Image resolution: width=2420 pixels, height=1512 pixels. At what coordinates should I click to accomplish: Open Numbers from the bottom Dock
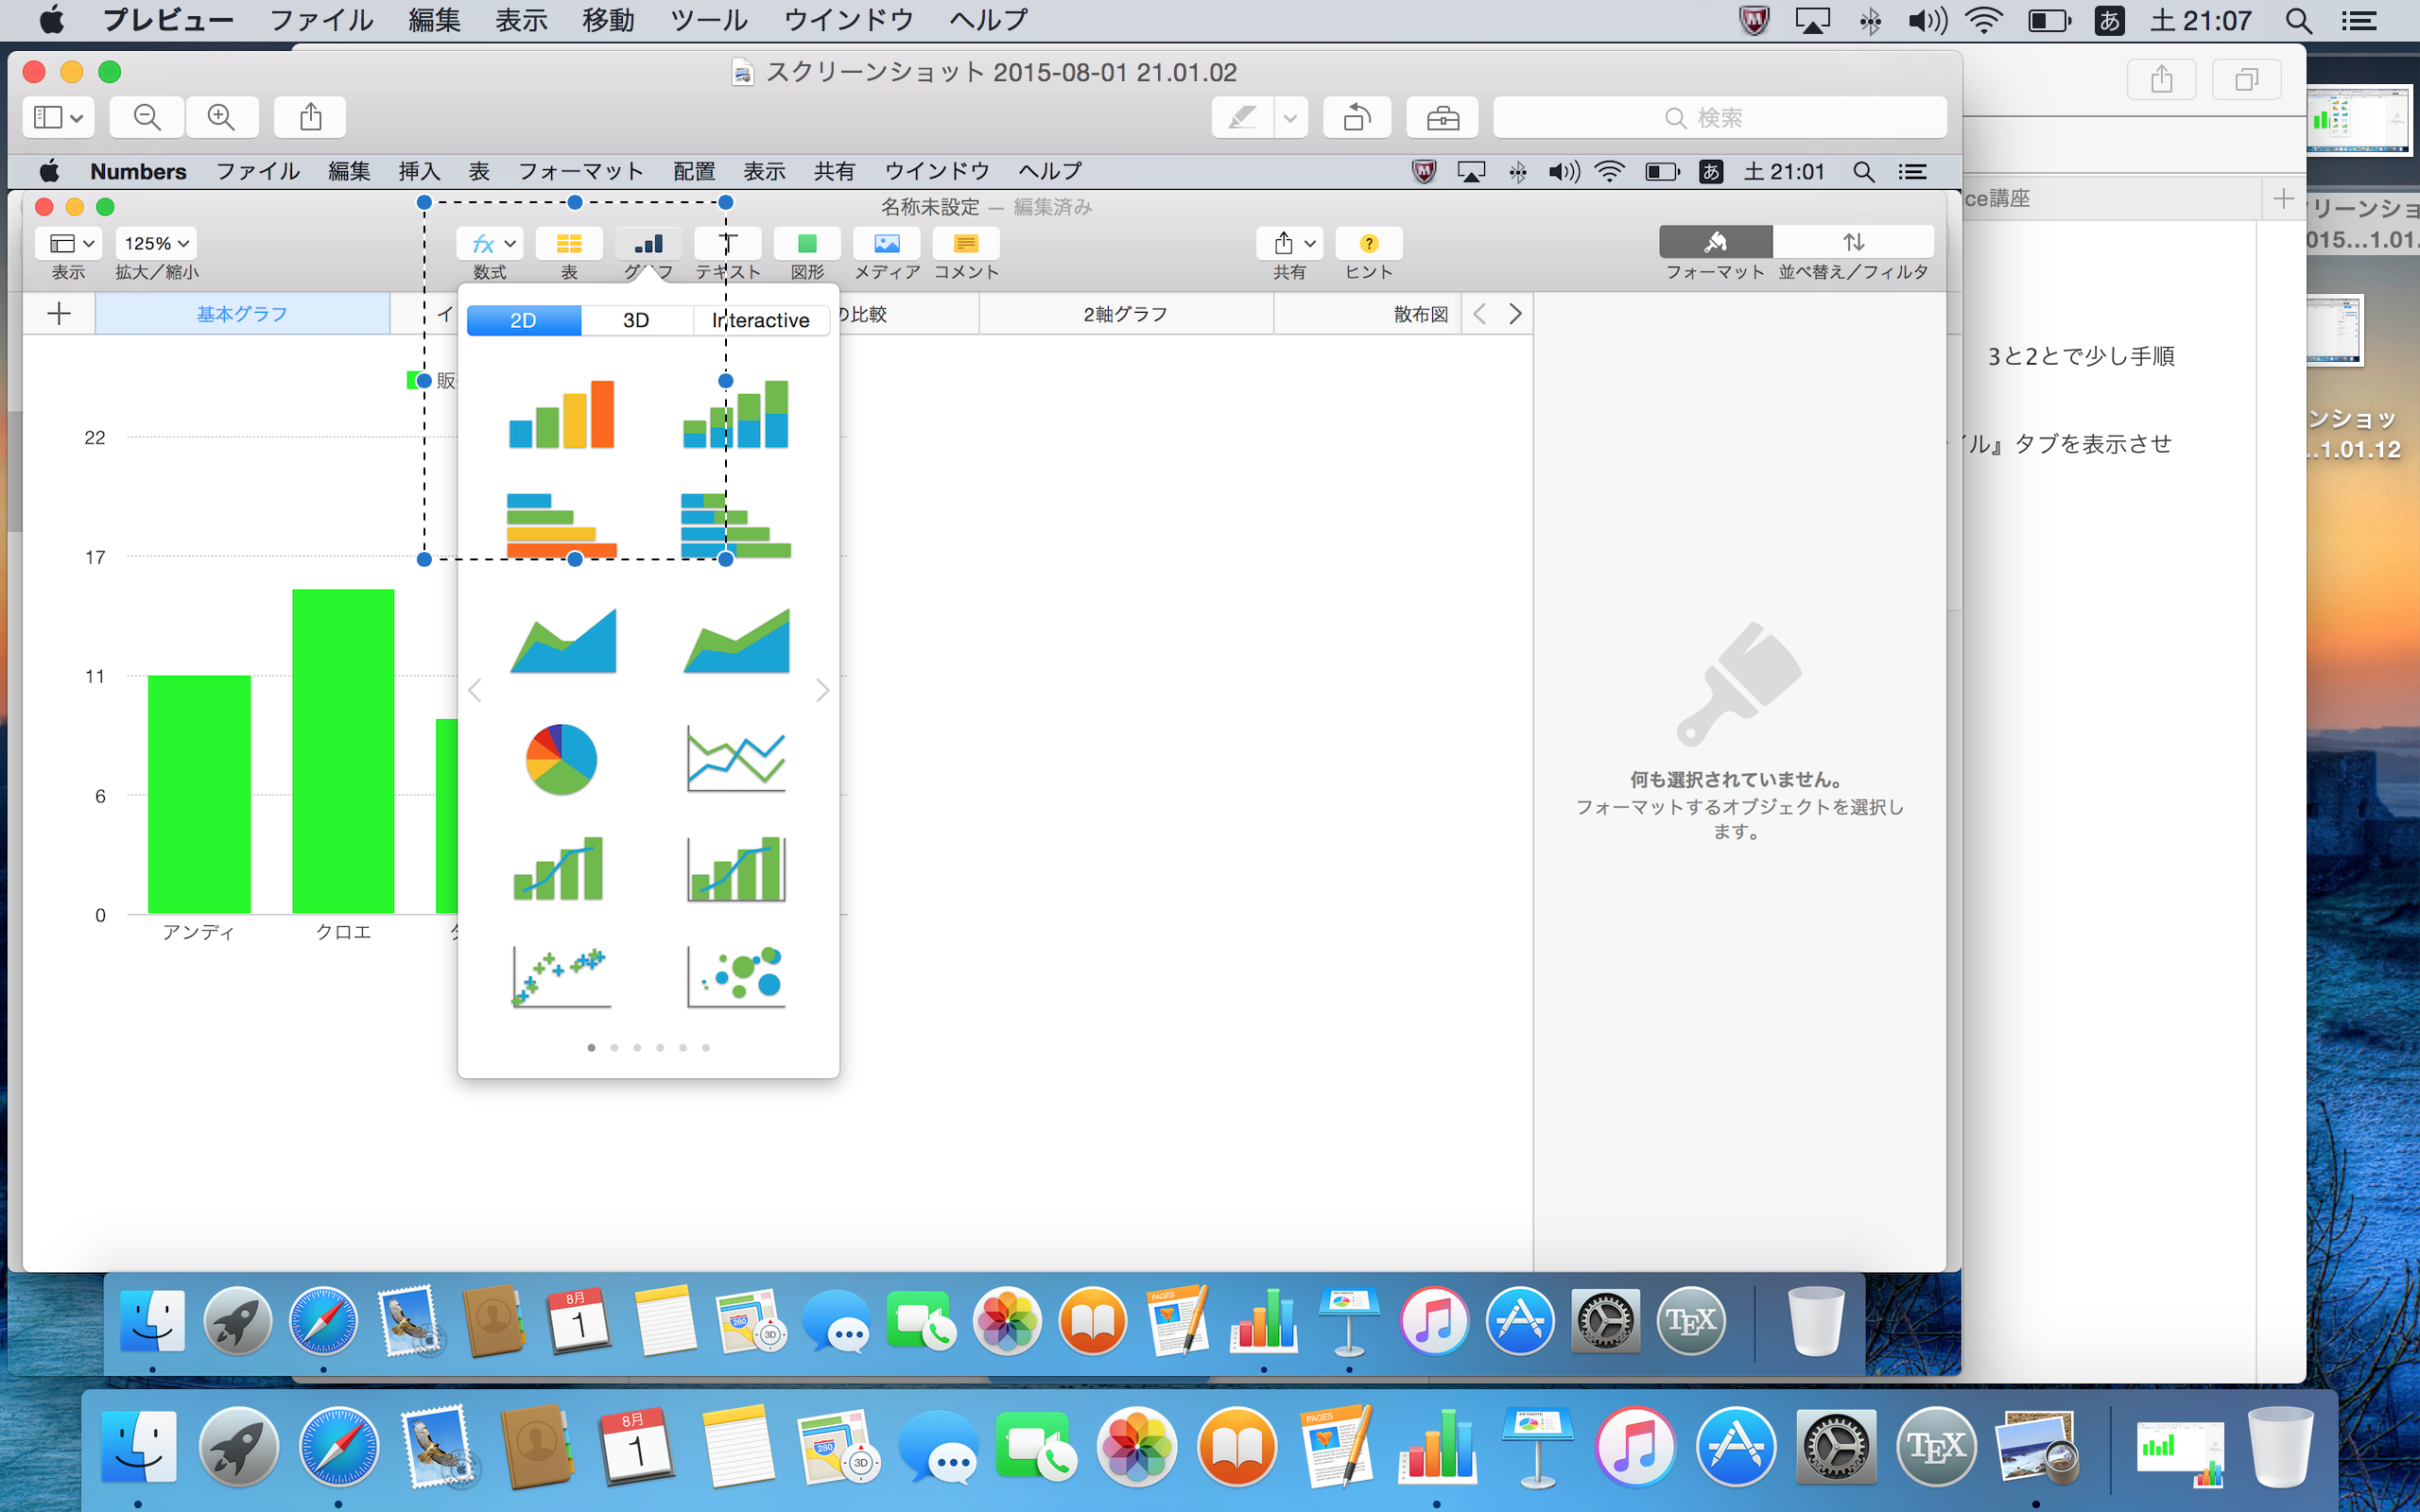click(x=1437, y=1447)
